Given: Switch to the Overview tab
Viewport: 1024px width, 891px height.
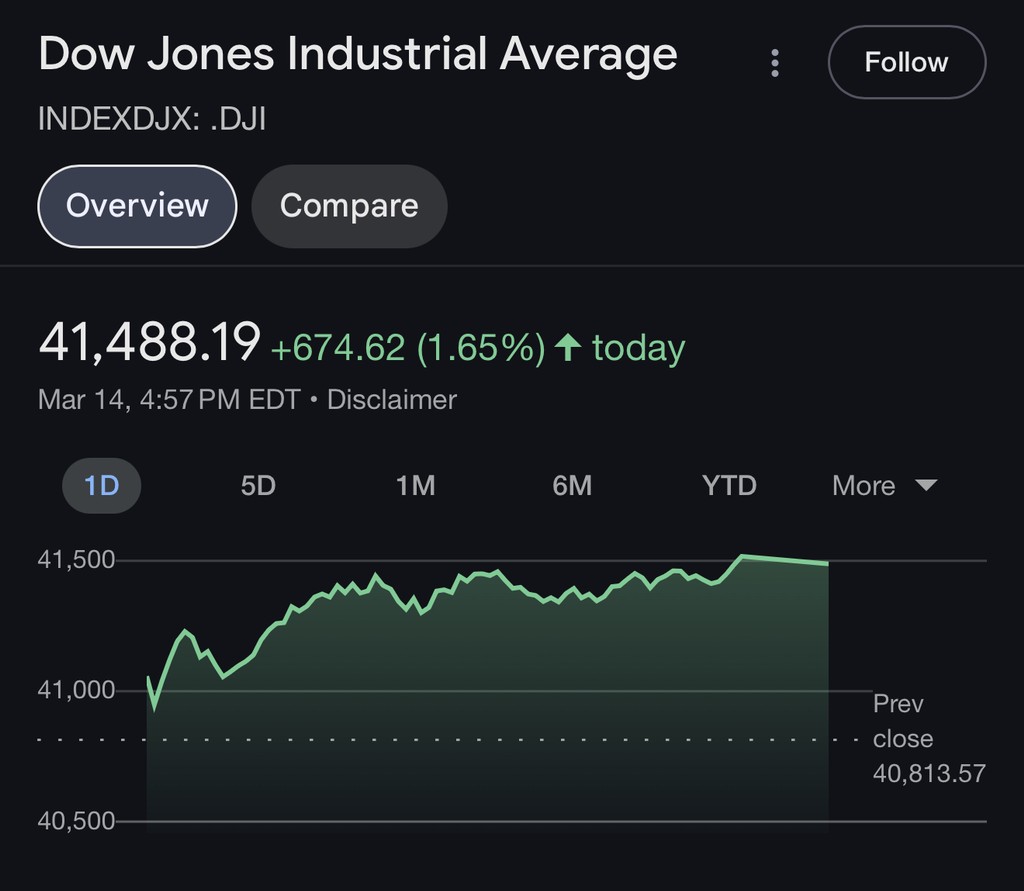Looking at the screenshot, I should (x=137, y=206).
